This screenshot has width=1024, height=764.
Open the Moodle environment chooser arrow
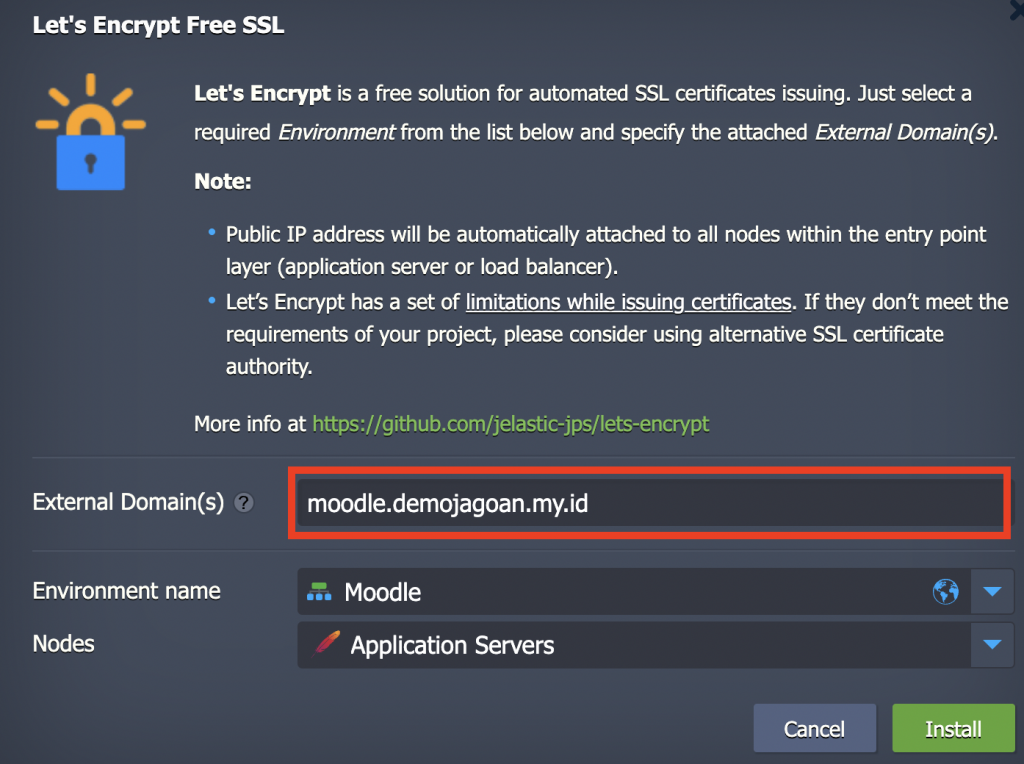point(992,591)
